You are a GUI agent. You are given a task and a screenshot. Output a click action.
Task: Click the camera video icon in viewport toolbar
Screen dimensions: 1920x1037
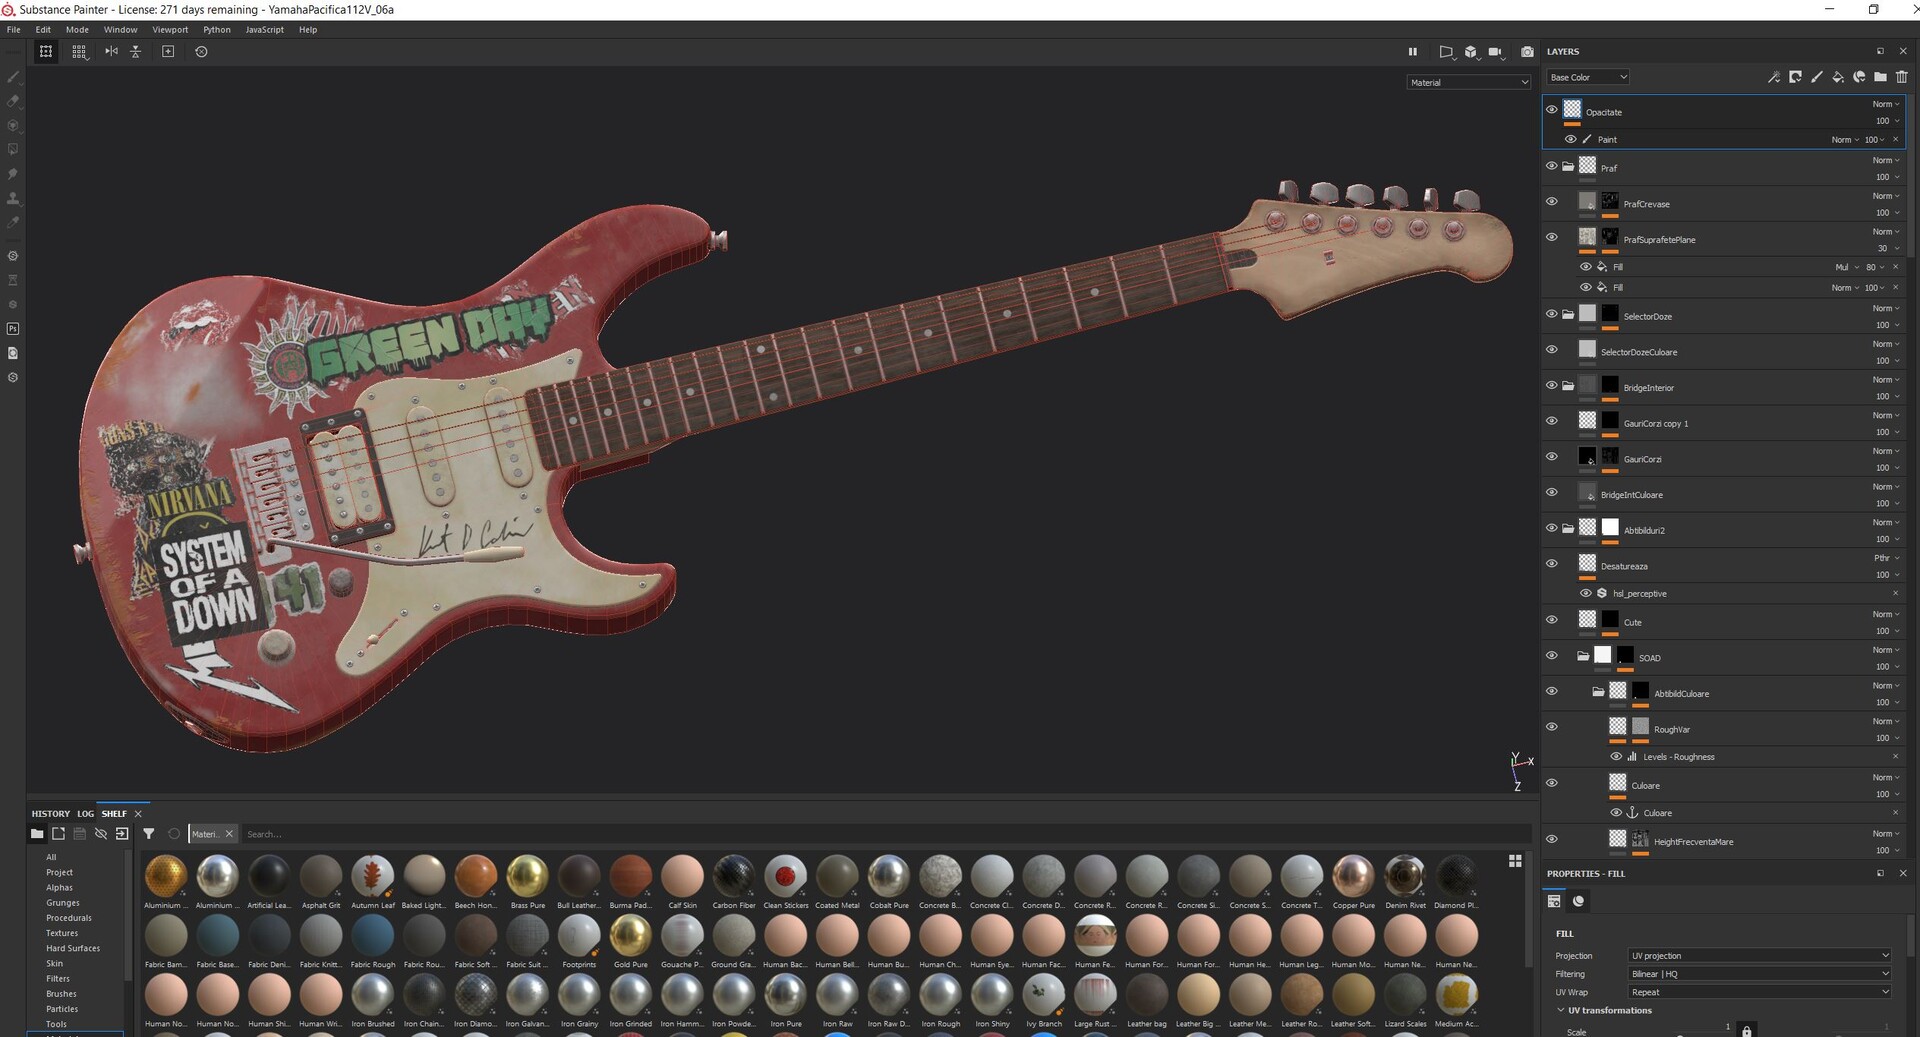coord(1495,51)
